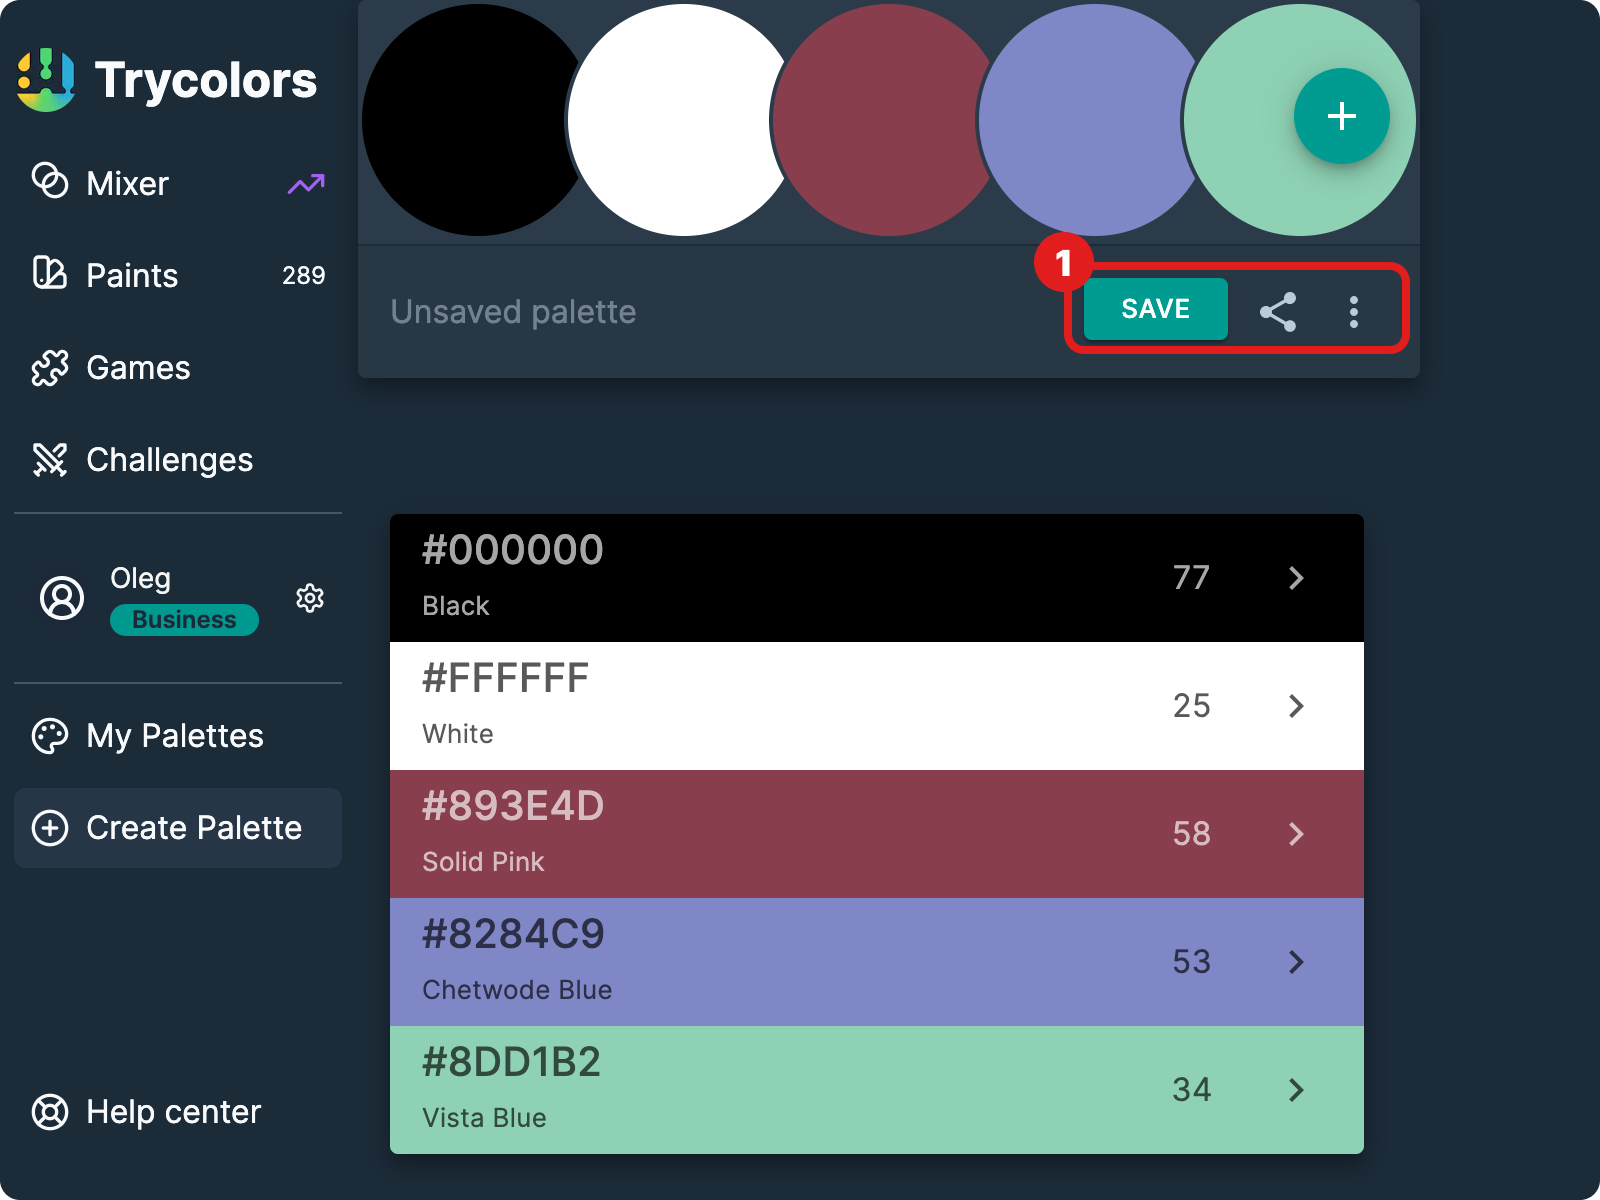The width and height of the screenshot is (1600, 1200).
Task: Open the three-dot more options menu
Action: tap(1354, 312)
